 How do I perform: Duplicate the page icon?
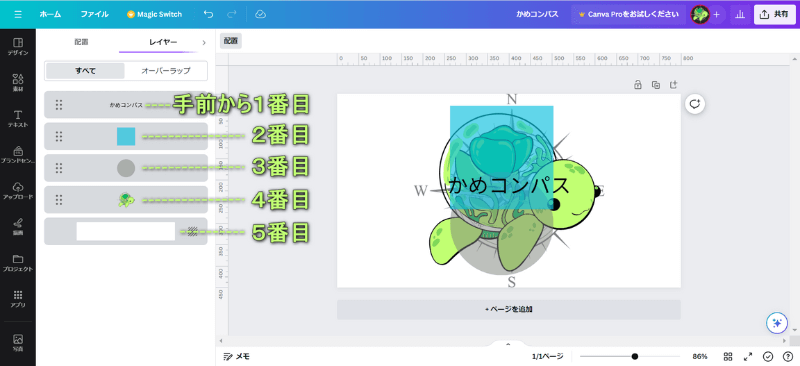point(656,85)
